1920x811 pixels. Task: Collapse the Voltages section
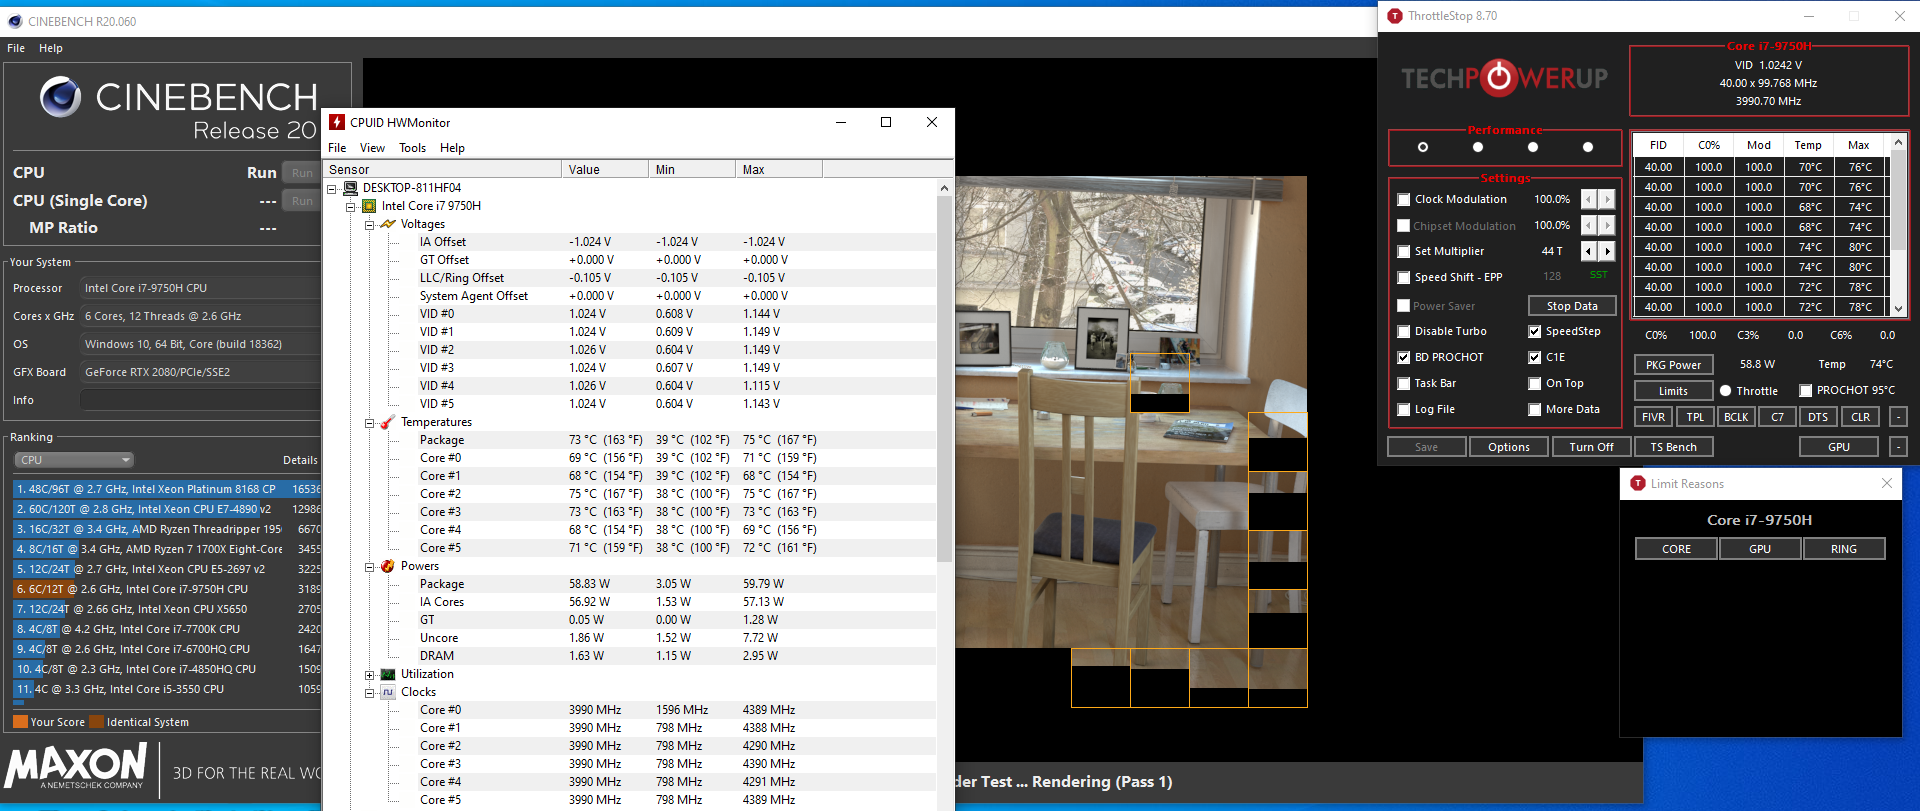[x=370, y=225]
